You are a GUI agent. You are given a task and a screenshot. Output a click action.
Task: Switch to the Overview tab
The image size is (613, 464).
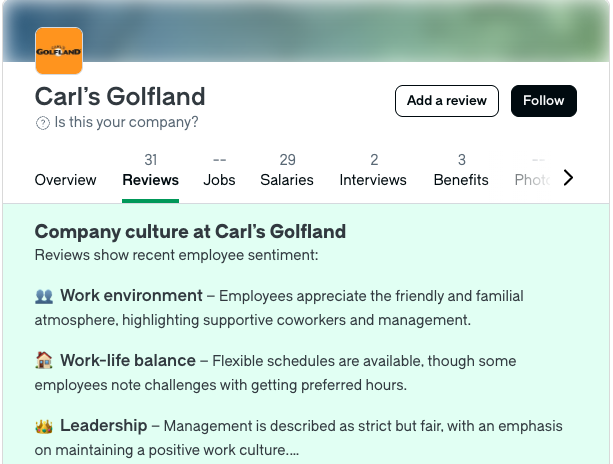click(x=66, y=180)
